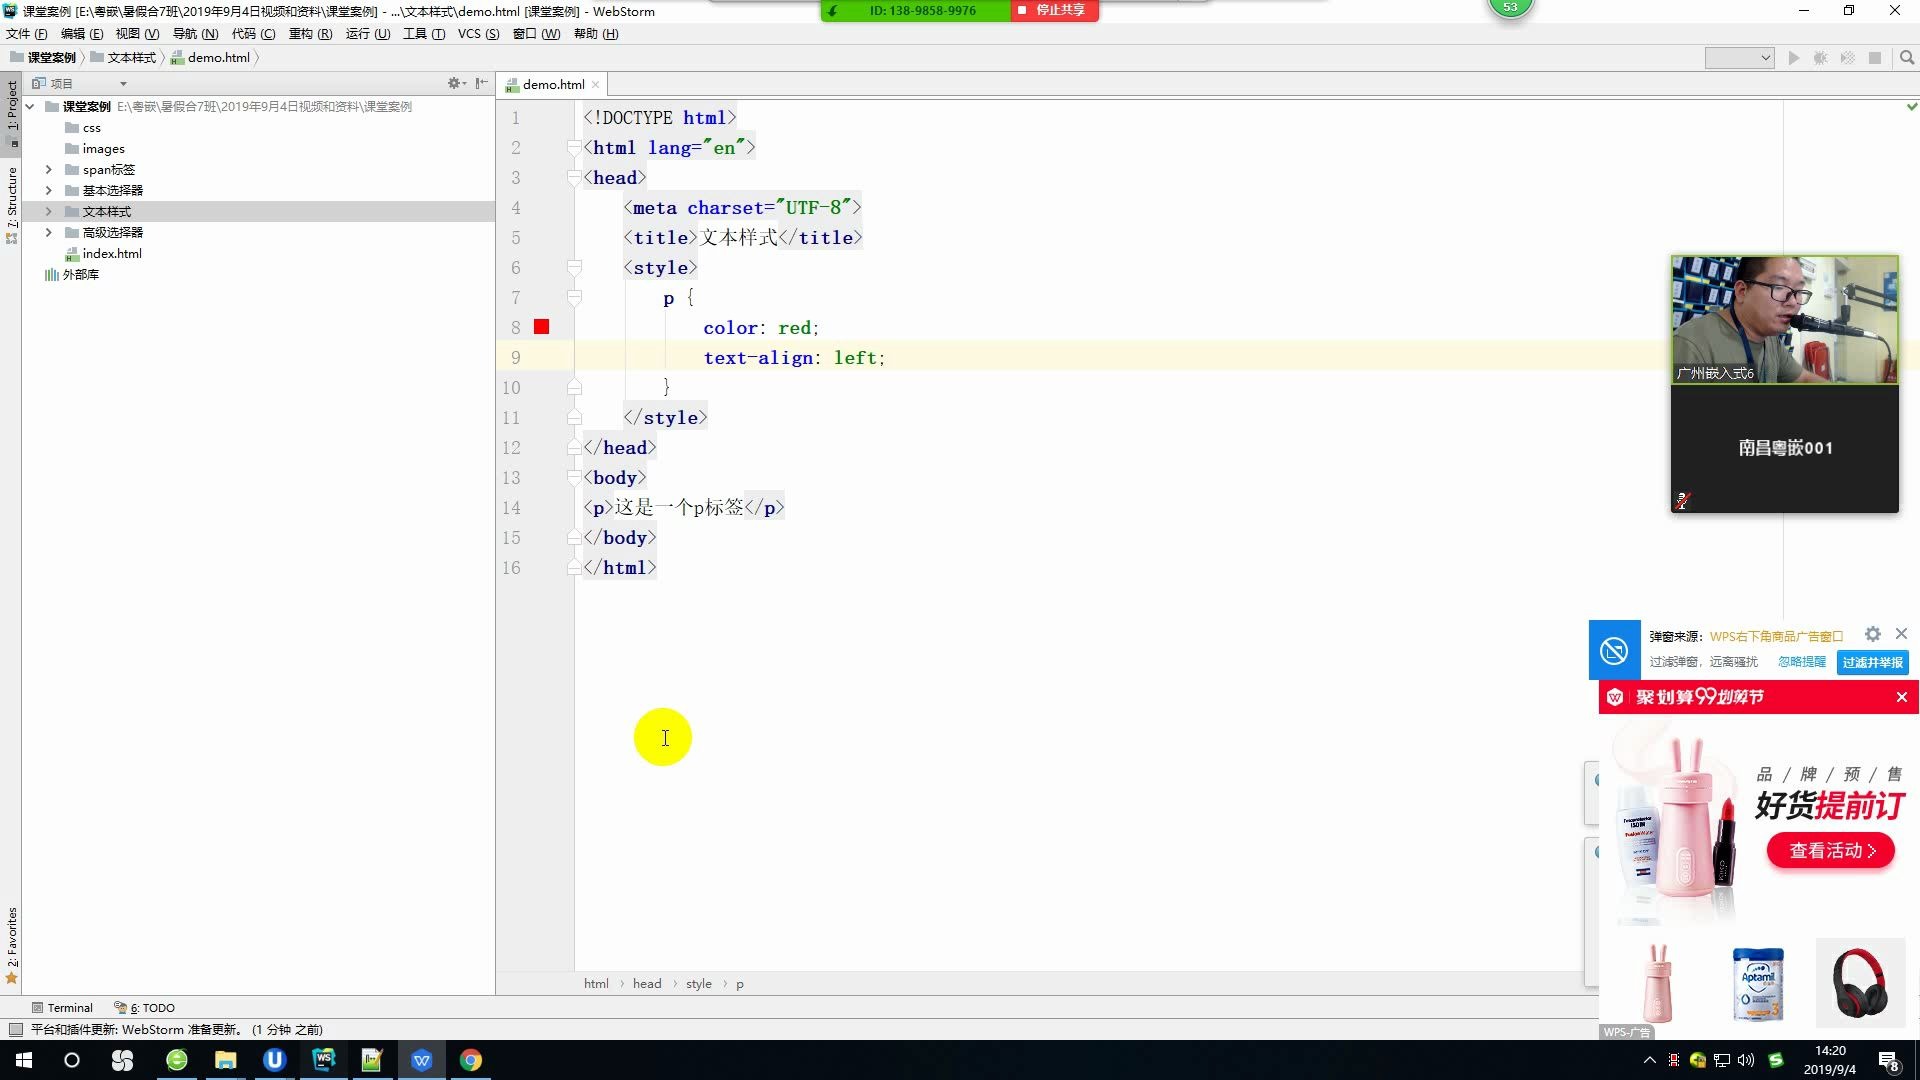
Task: Click the green Run button in the toolbar
Action: pyautogui.click(x=1793, y=58)
